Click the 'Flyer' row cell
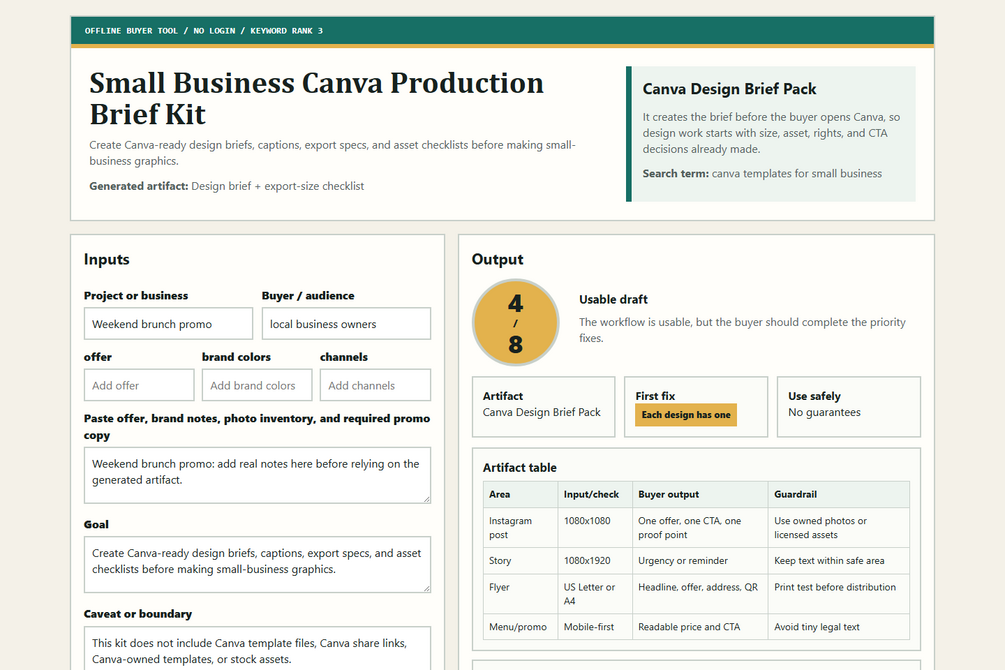 520,594
